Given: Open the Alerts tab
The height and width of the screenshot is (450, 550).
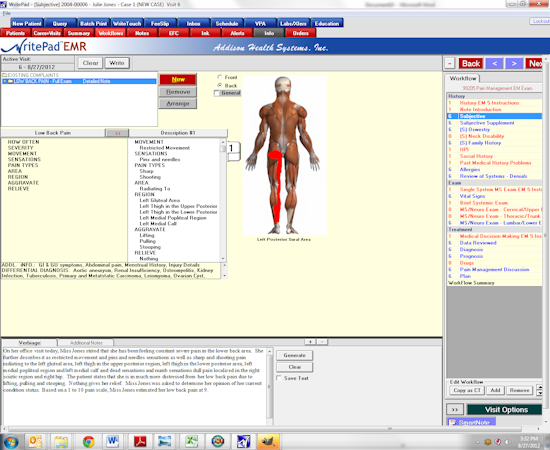Looking at the screenshot, I should pos(237,33).
